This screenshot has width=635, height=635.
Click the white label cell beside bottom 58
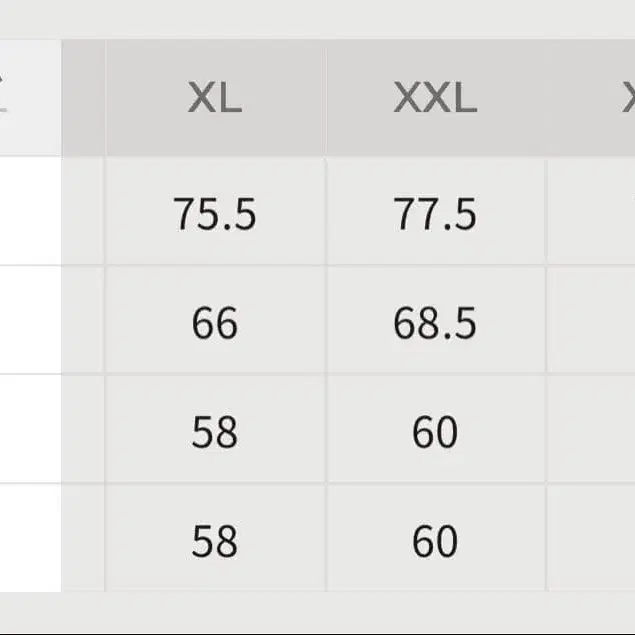[30, 538]
